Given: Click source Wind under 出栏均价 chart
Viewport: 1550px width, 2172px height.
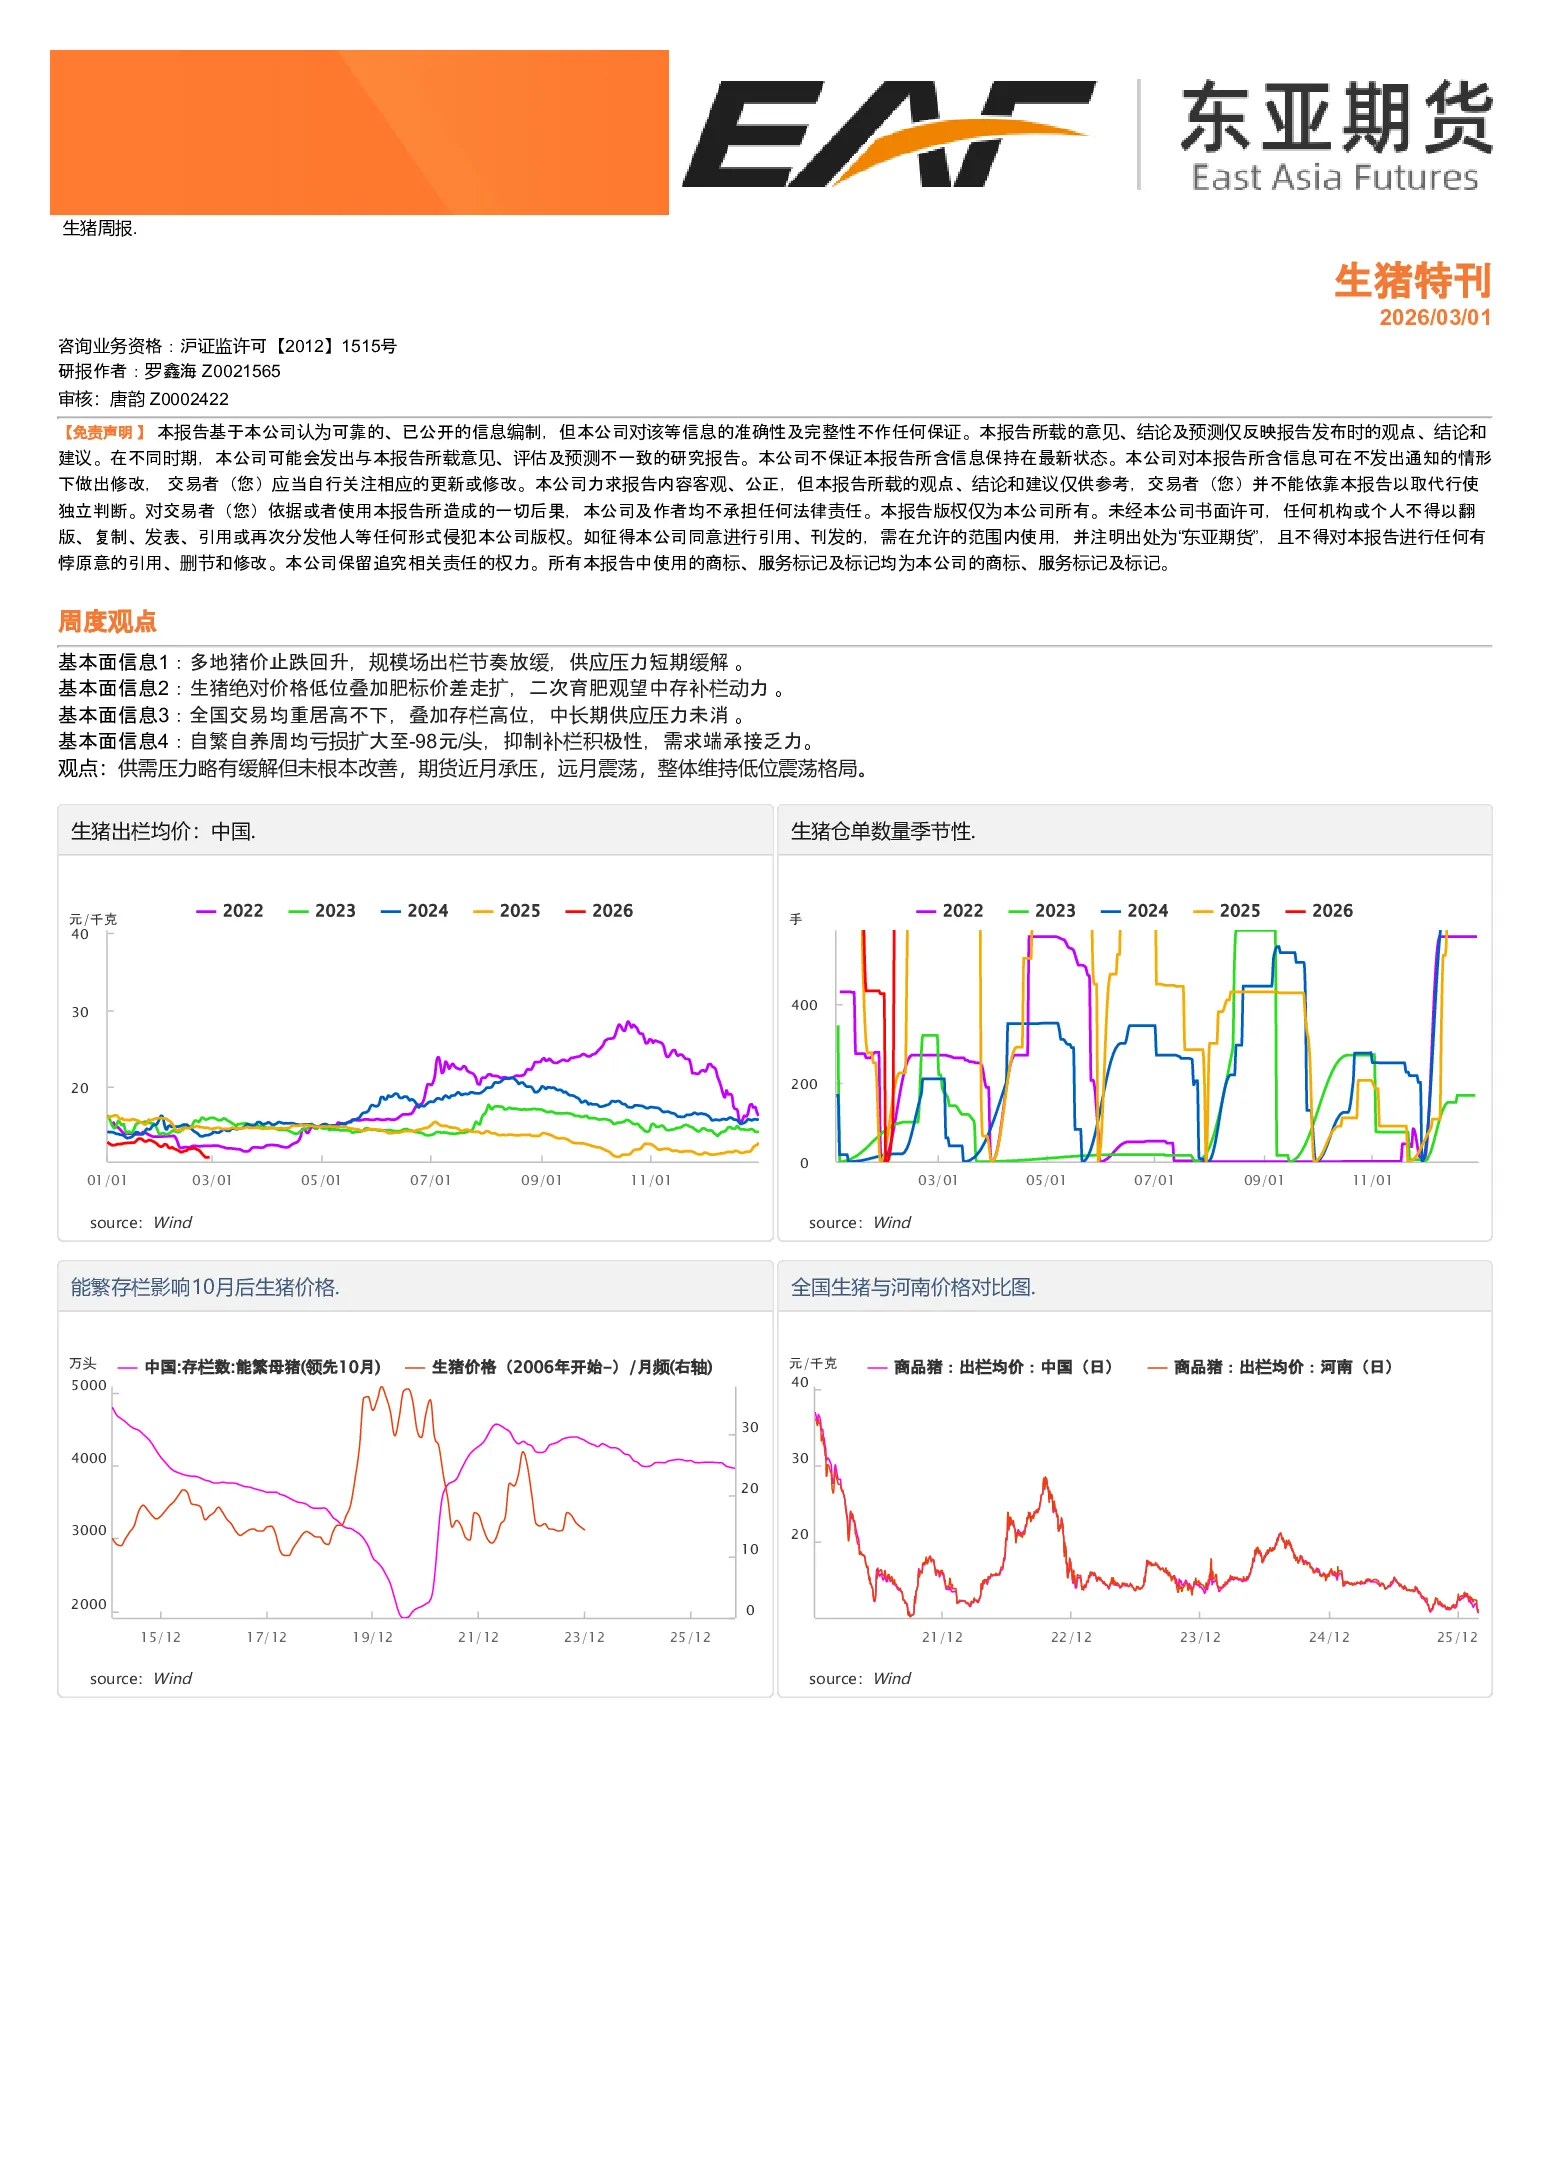Looking at the screenshot, I should tap(141, 1222).
